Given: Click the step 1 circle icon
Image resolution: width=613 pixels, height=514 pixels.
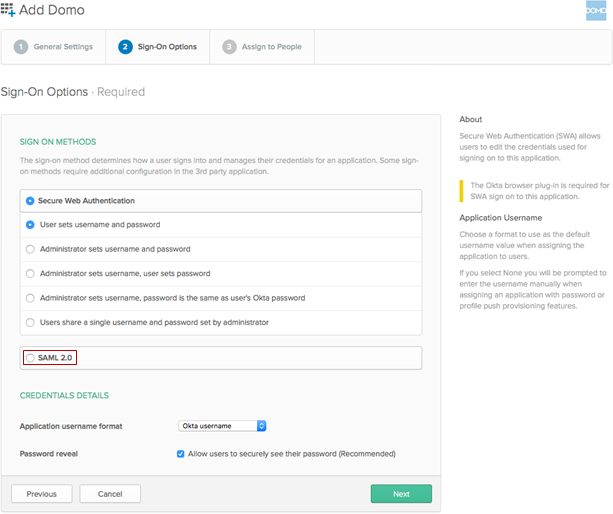Looking at the screenshot, I should [21, 47].
